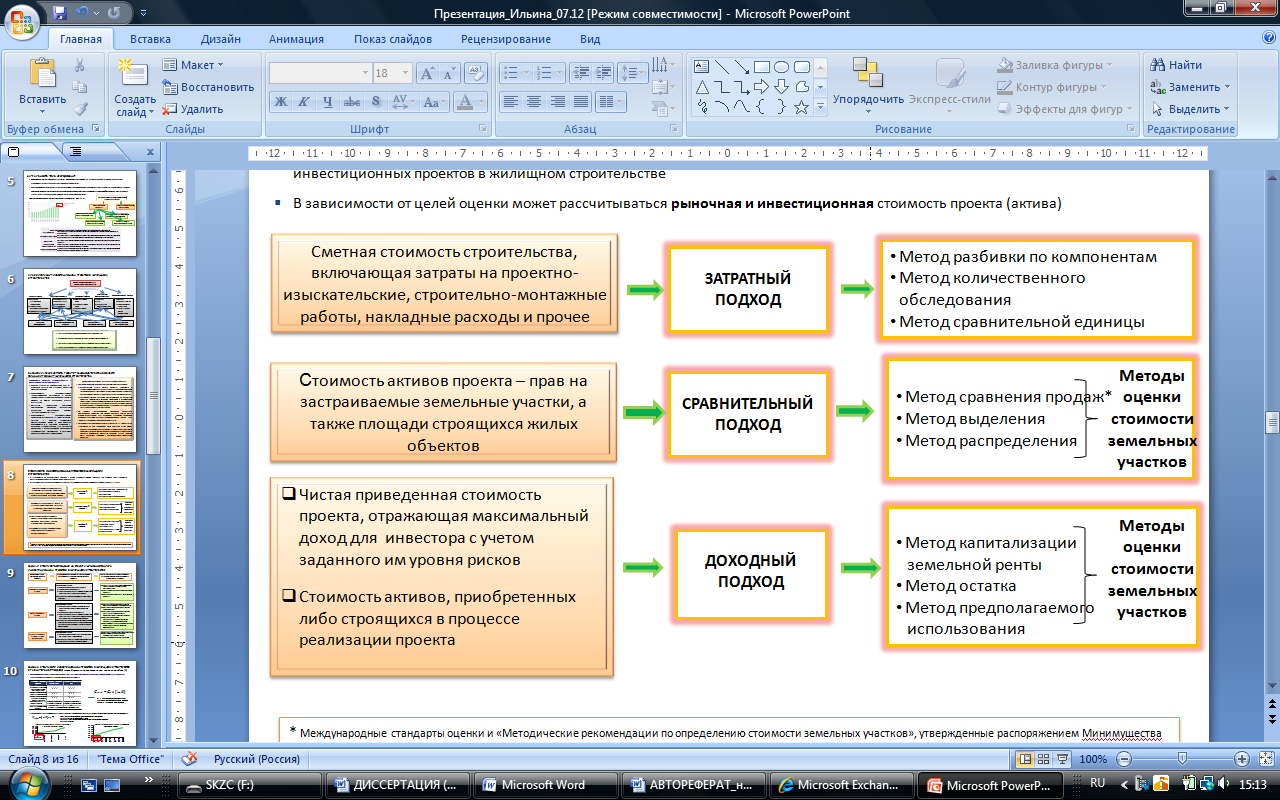
Task: Save the presentation via quick access toolbar
Action: click(x=60, y=13)
